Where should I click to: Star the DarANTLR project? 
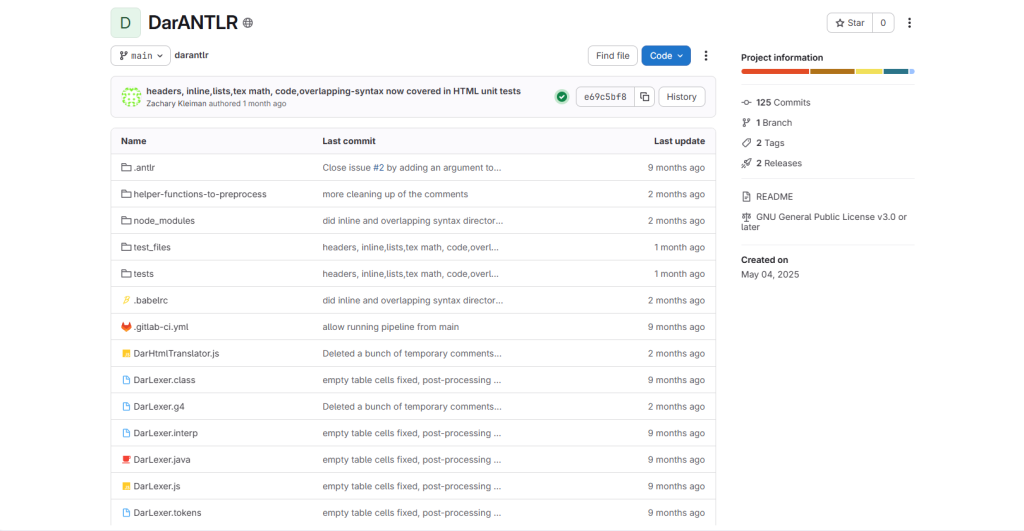point(849,23)
